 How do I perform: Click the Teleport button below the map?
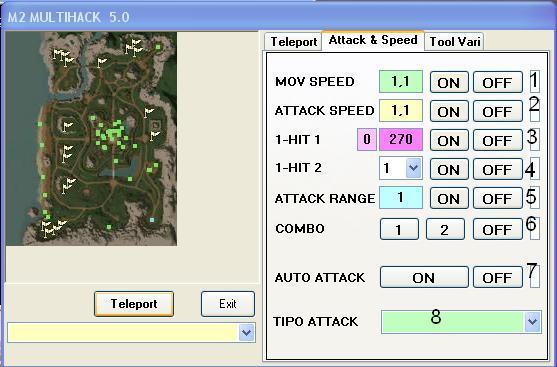click(x=134, y=304)
